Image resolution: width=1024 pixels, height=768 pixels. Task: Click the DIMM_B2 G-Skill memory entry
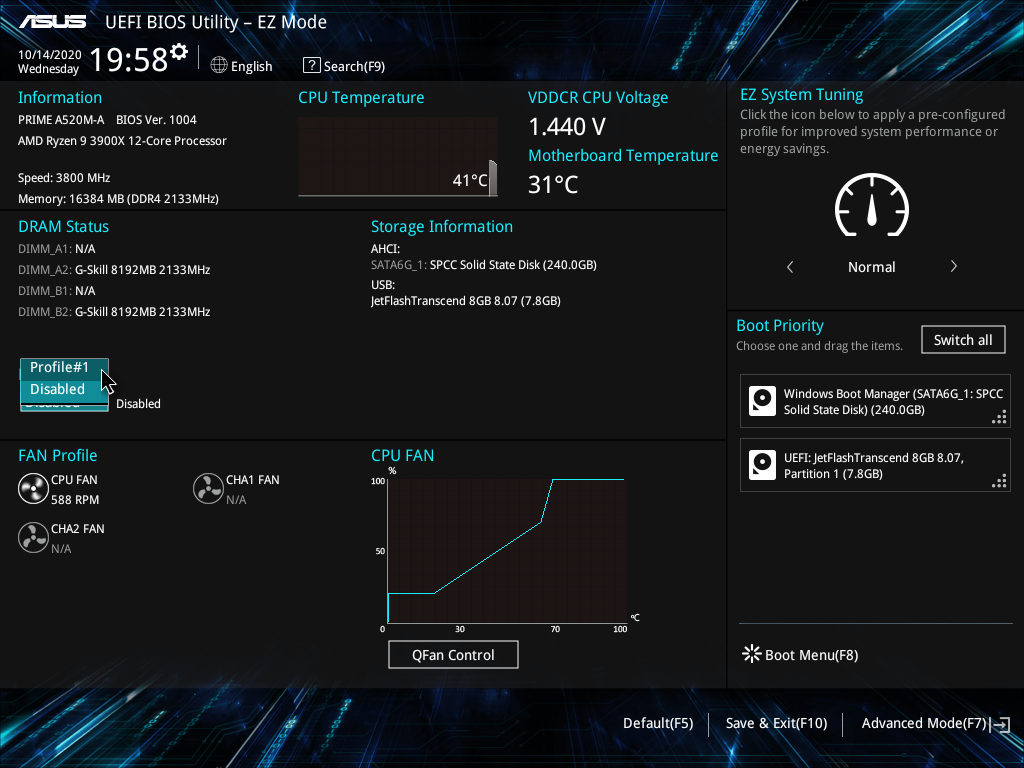pyautogui.click(x=114, y=312)
